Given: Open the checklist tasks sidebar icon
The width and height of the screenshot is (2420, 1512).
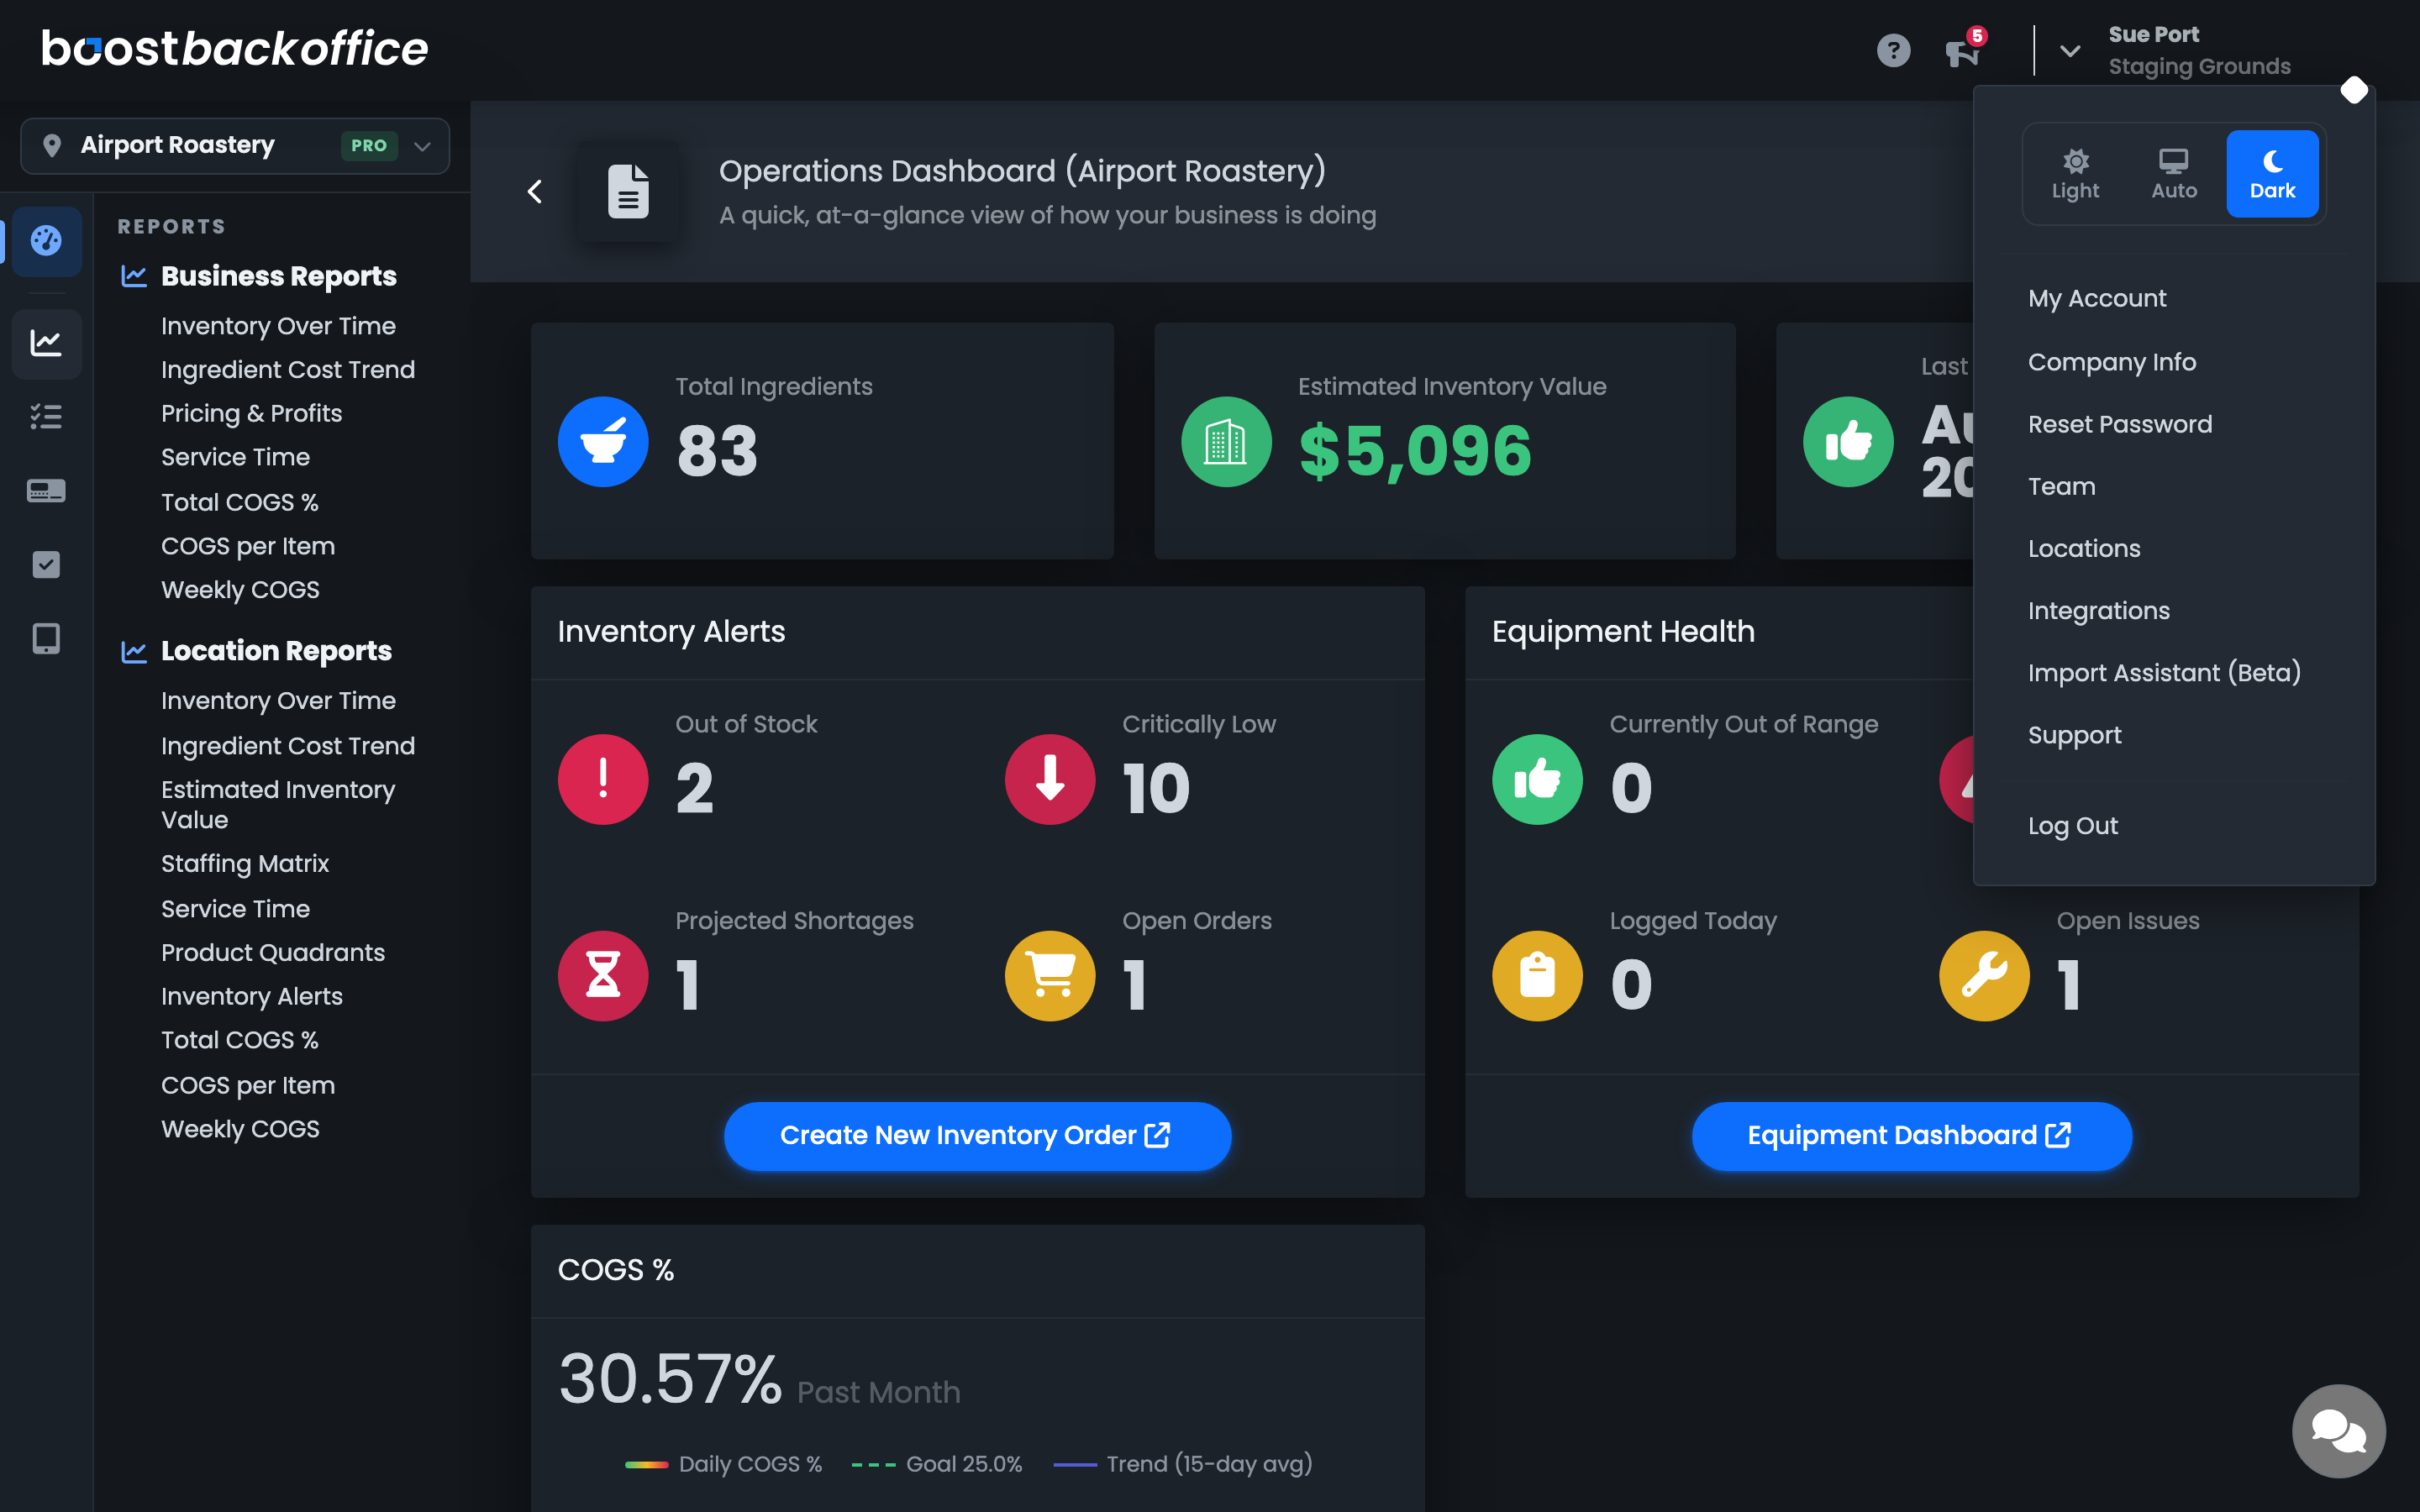Looking at the screenshot, I should pyautogui.click(x=46, y=417).
